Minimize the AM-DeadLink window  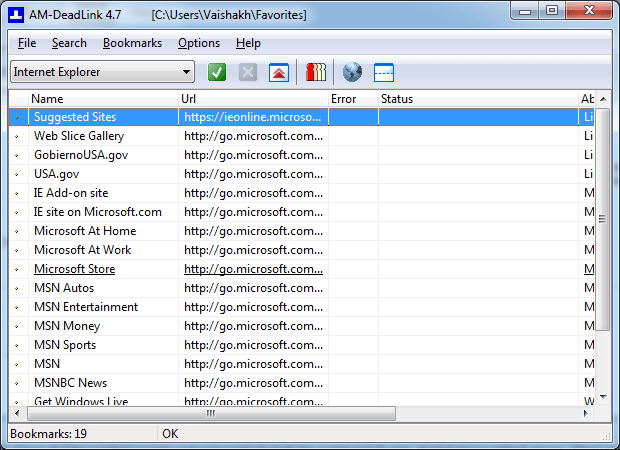pyautogui.click(x=525, y=11)
